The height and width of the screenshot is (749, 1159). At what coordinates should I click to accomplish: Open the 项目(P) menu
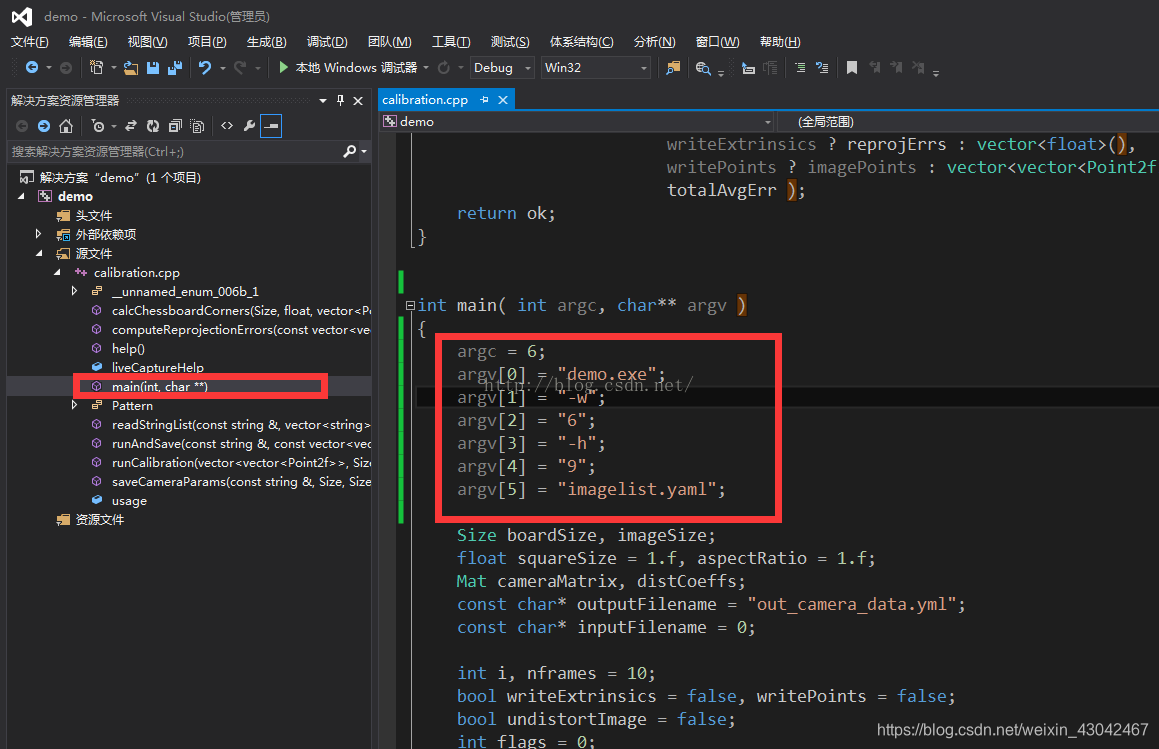(x=207, y=42)
